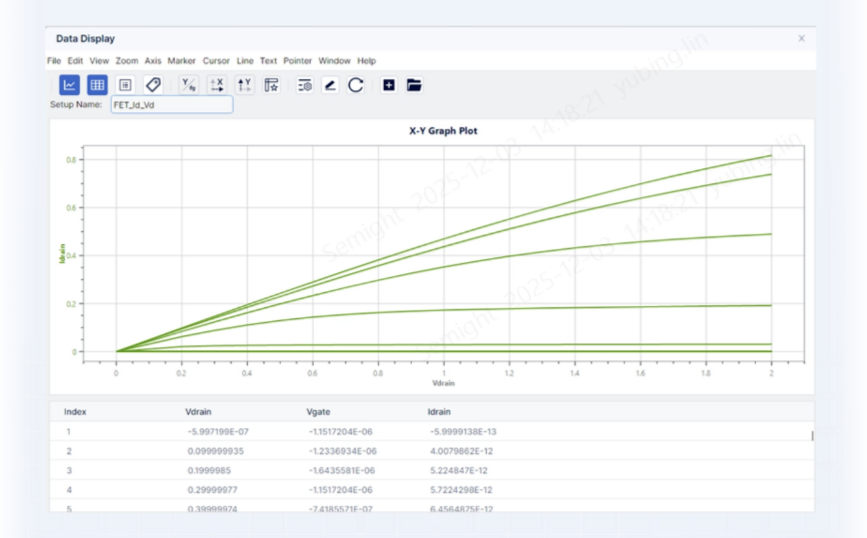The height and width of the screenshot is (538, 867).
Task: Open the Marker menu
Action: (181, 61)
